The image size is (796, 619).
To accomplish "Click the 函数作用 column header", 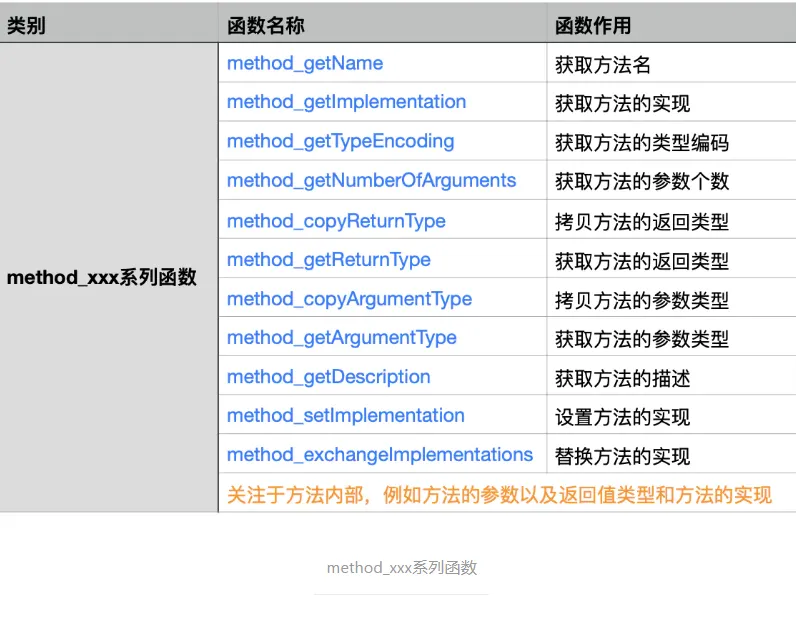I will coord(672,24).
